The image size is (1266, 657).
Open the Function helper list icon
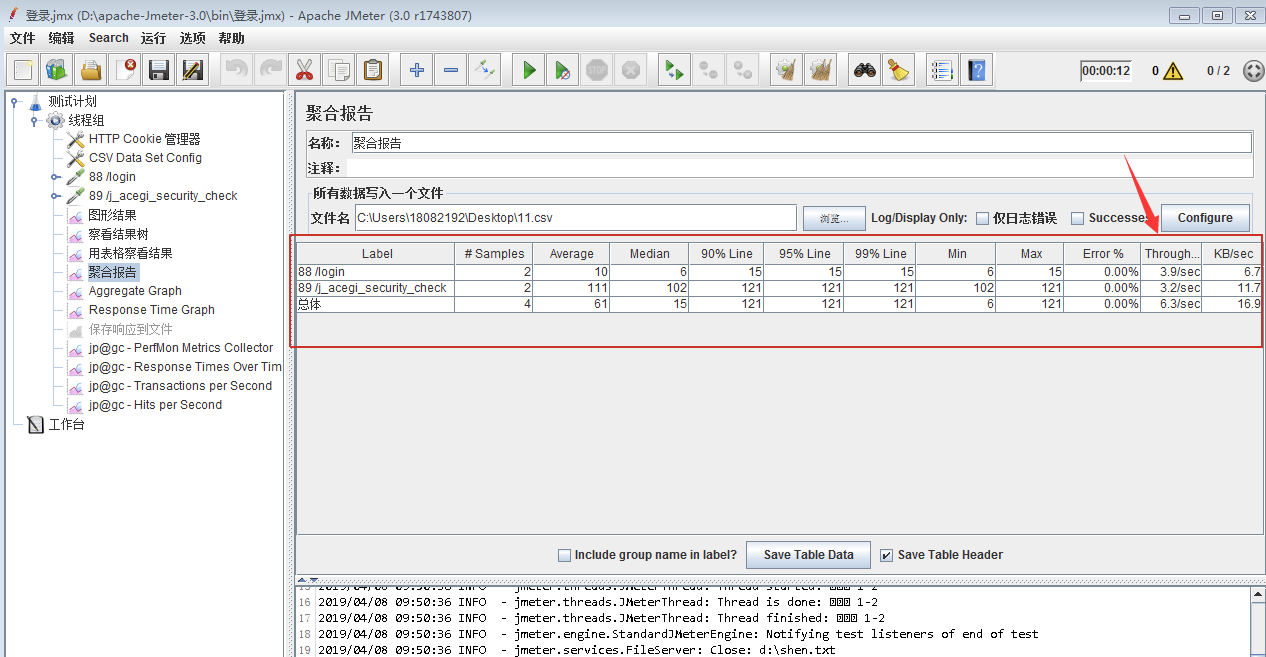click(943, 70)
